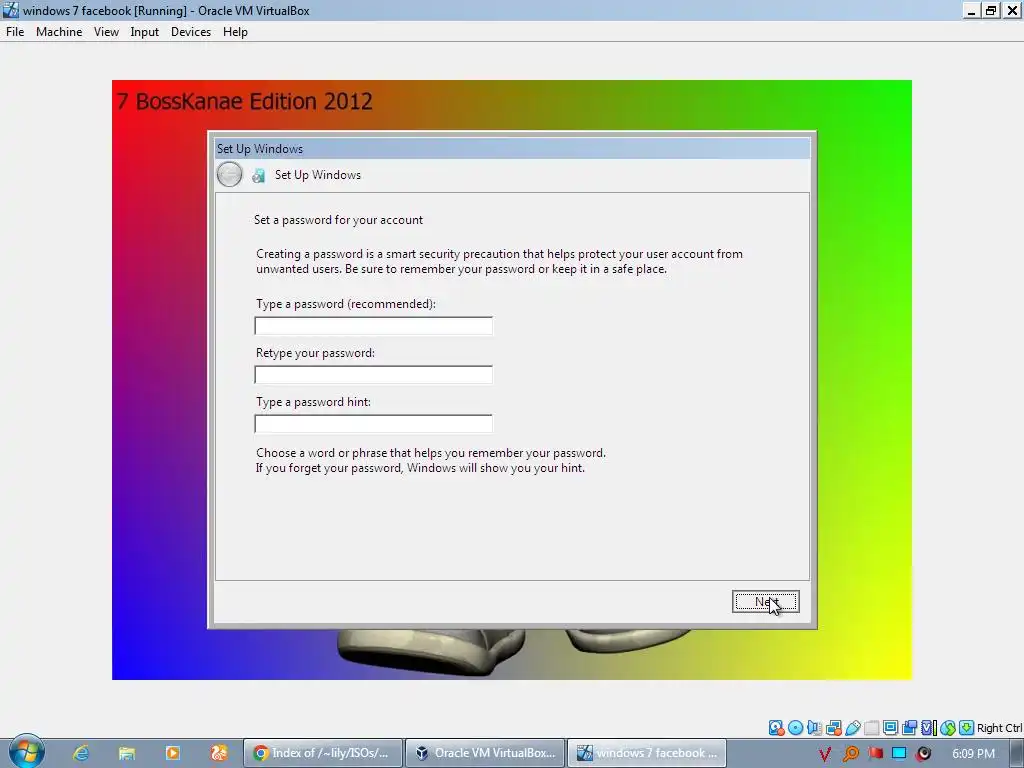Switch to Chrome Index of ISOs window
This screenshot has height=768, width=1024.
click(x=323, y=753)
